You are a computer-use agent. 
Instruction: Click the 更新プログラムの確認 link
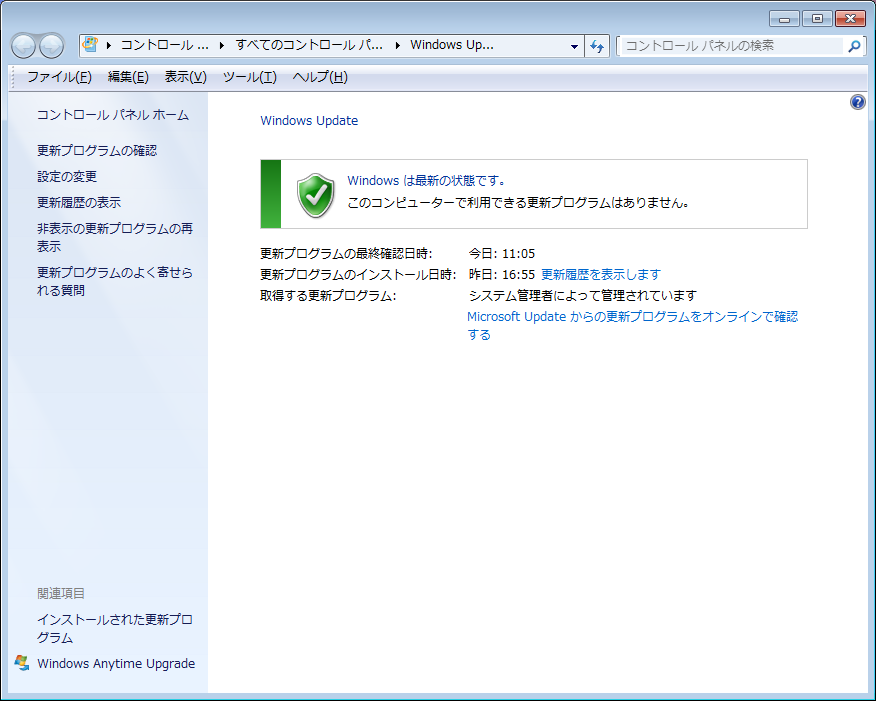pos(97,151)
